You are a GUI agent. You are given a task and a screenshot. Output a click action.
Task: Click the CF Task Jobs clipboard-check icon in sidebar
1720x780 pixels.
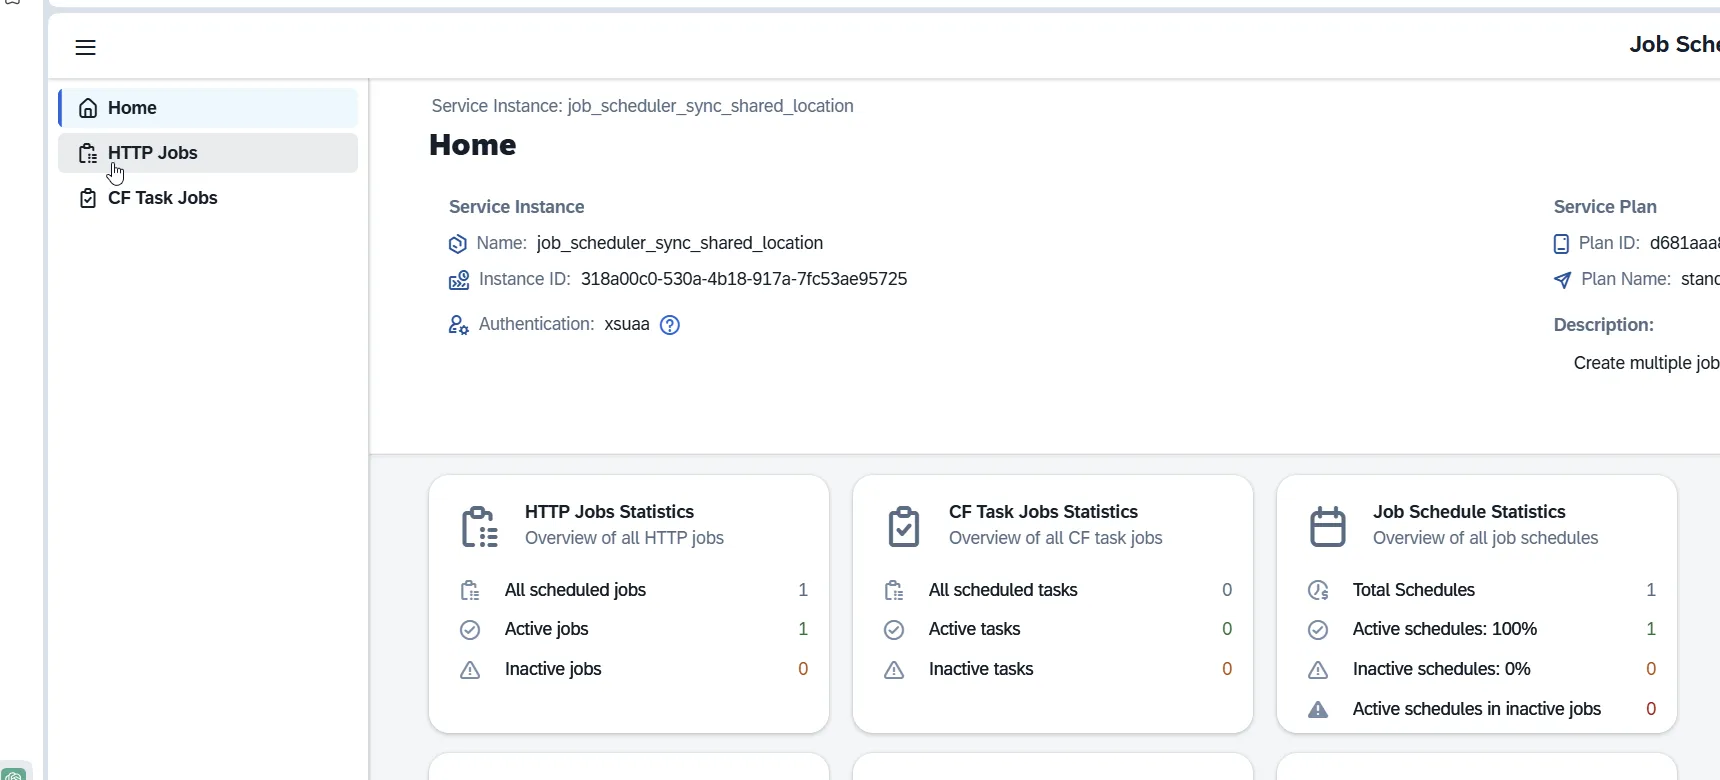click(88, 198)
